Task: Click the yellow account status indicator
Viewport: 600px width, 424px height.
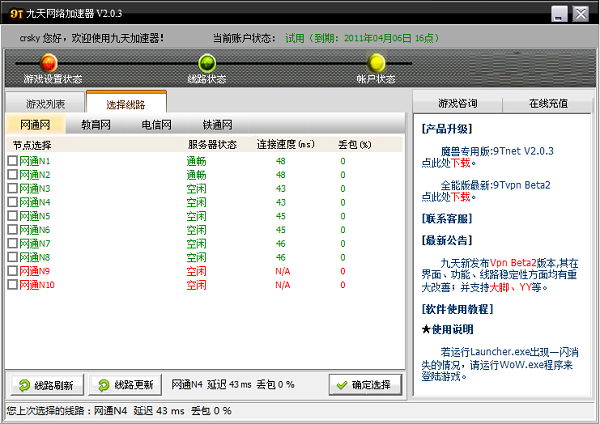Action: pos(377,63)
